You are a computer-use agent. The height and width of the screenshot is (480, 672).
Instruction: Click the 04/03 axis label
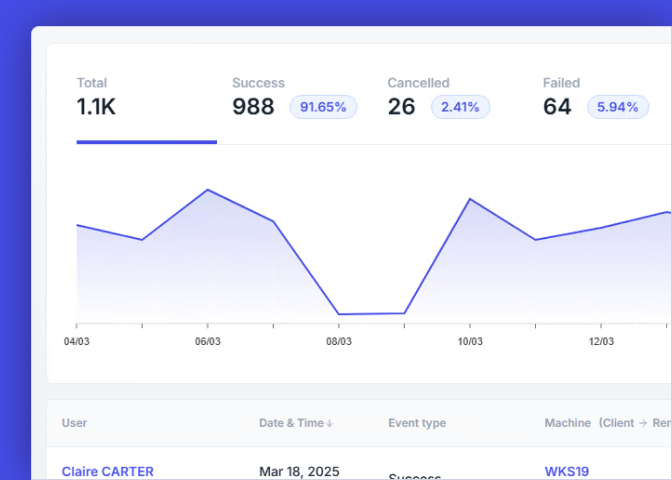click(x=77, y=342)
